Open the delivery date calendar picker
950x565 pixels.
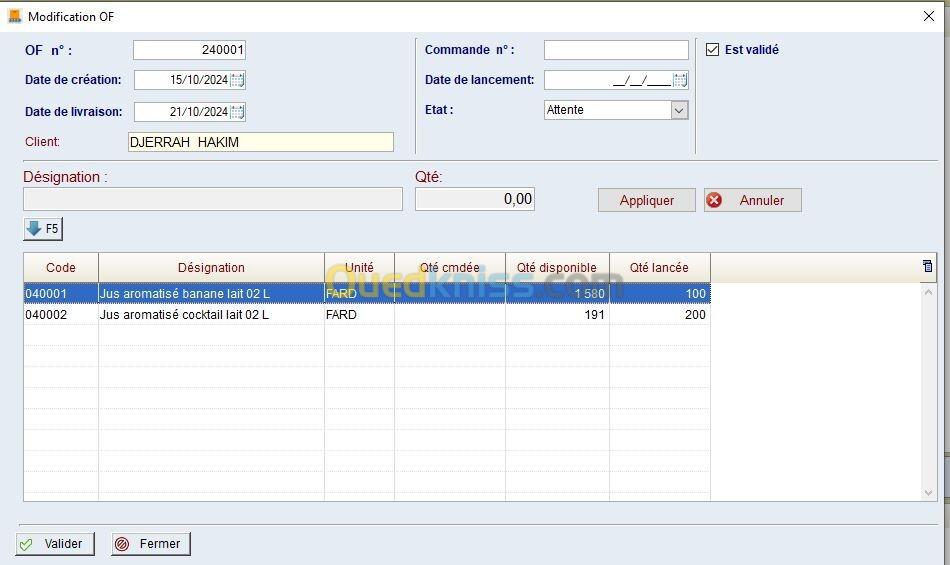(237, 112)
